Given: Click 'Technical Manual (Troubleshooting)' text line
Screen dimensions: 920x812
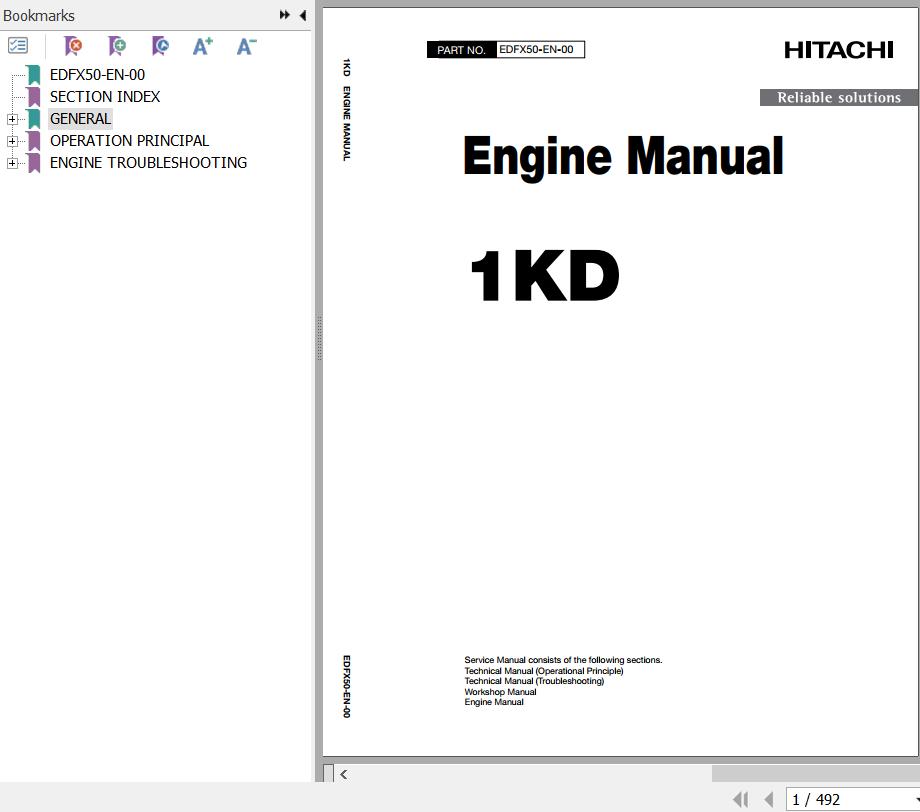Looking at the screenshot, I should click(x=535, y=681).
